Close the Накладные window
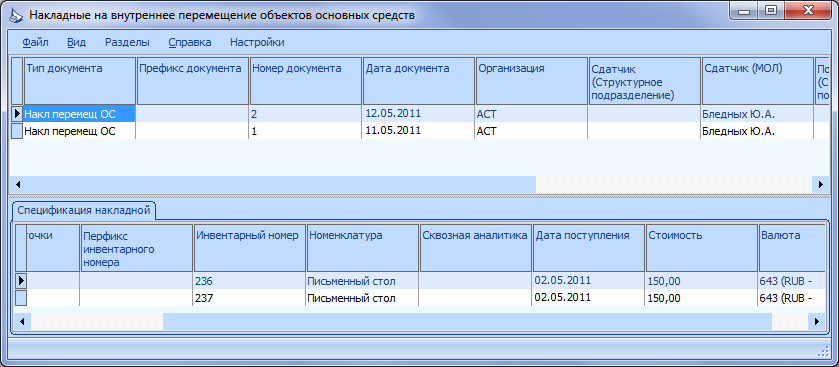Viewport: 839px width, 367px height. tap(807, 11)
